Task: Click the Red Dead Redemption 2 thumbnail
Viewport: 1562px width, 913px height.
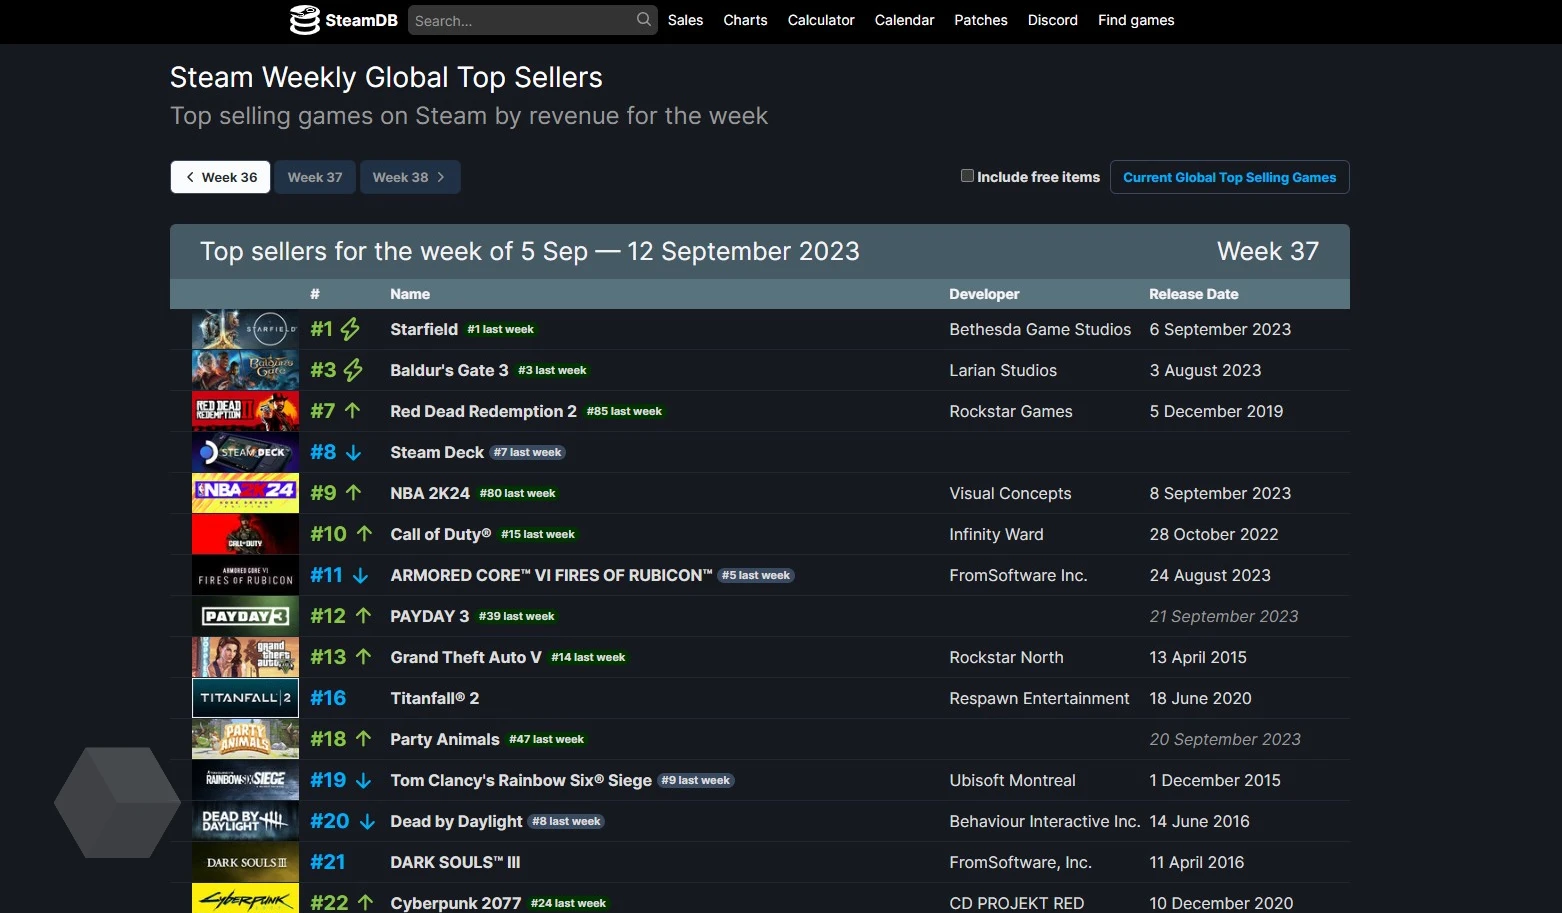Action: 245,411
